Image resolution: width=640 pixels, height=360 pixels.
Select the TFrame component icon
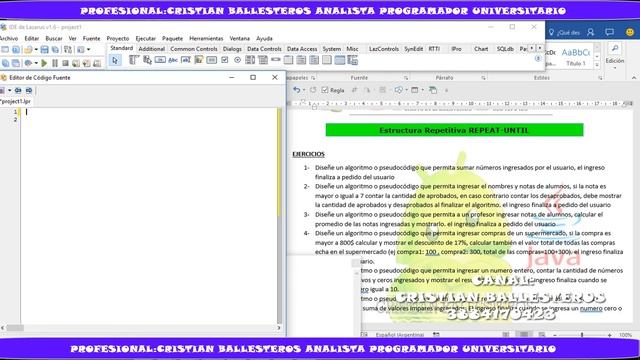(x=340, y=60)
